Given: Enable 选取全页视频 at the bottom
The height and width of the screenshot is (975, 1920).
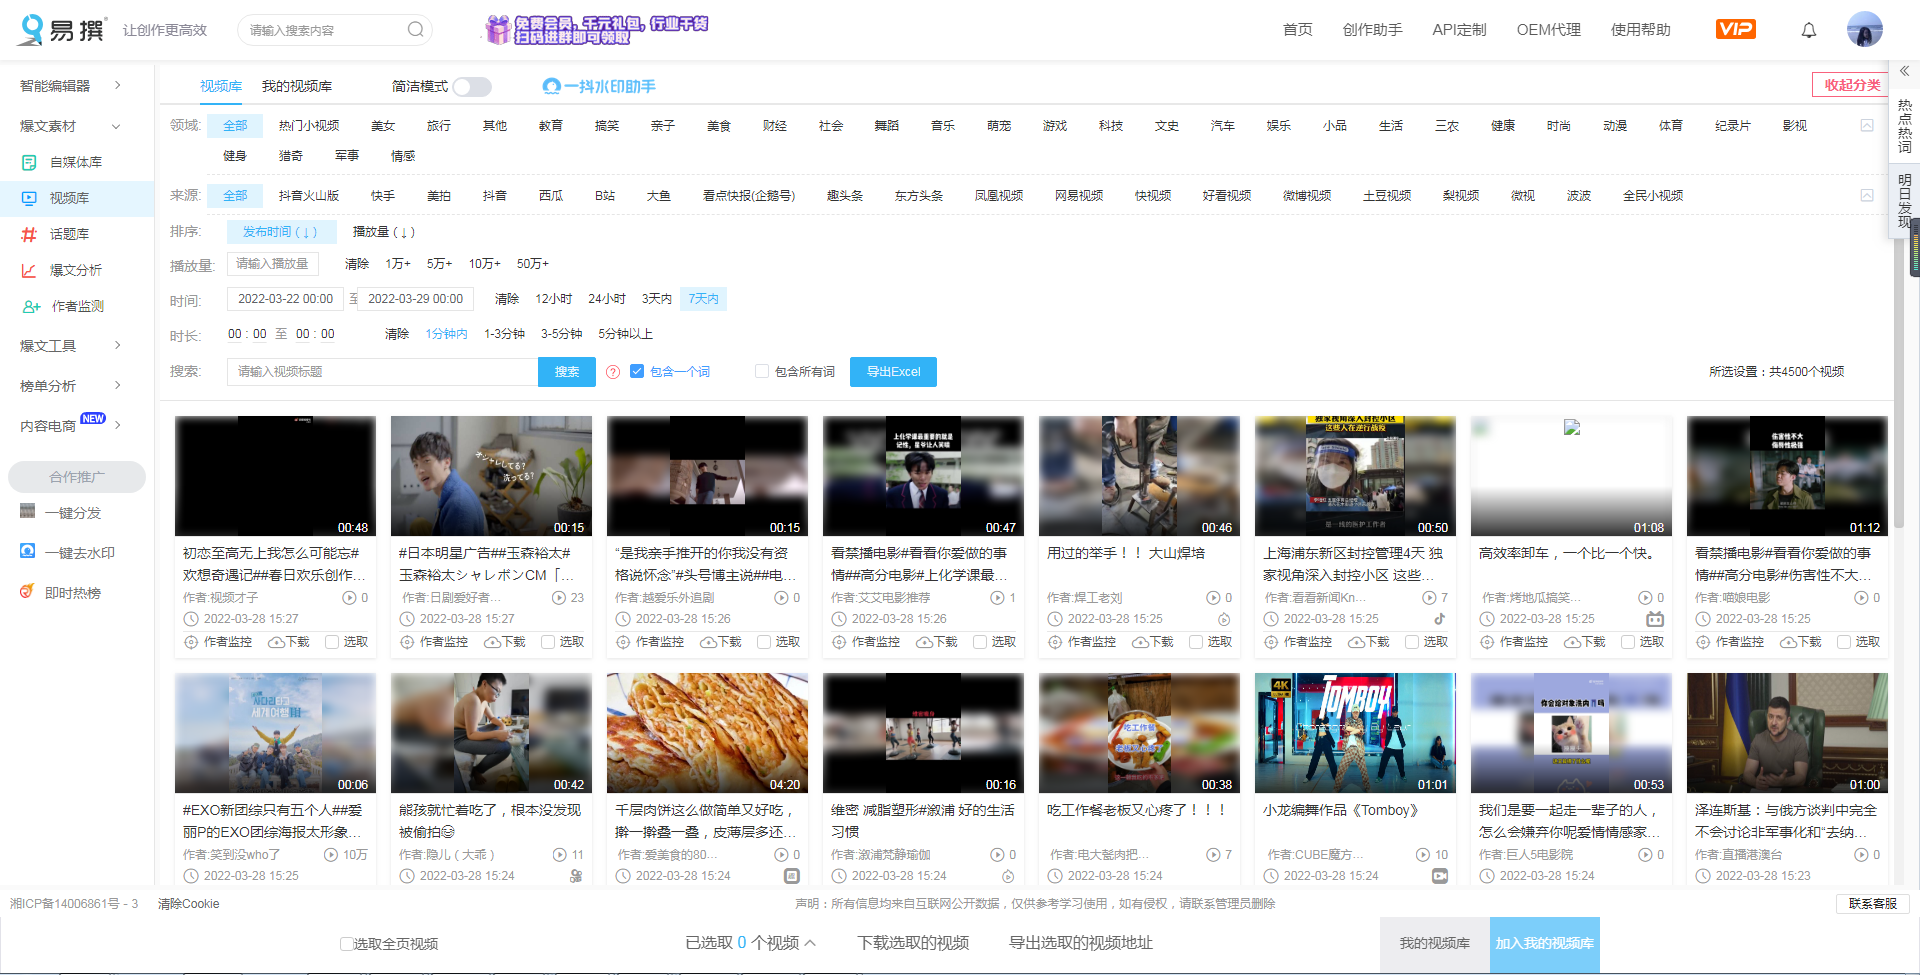Looking at the screenshot, I should [345, 943].
